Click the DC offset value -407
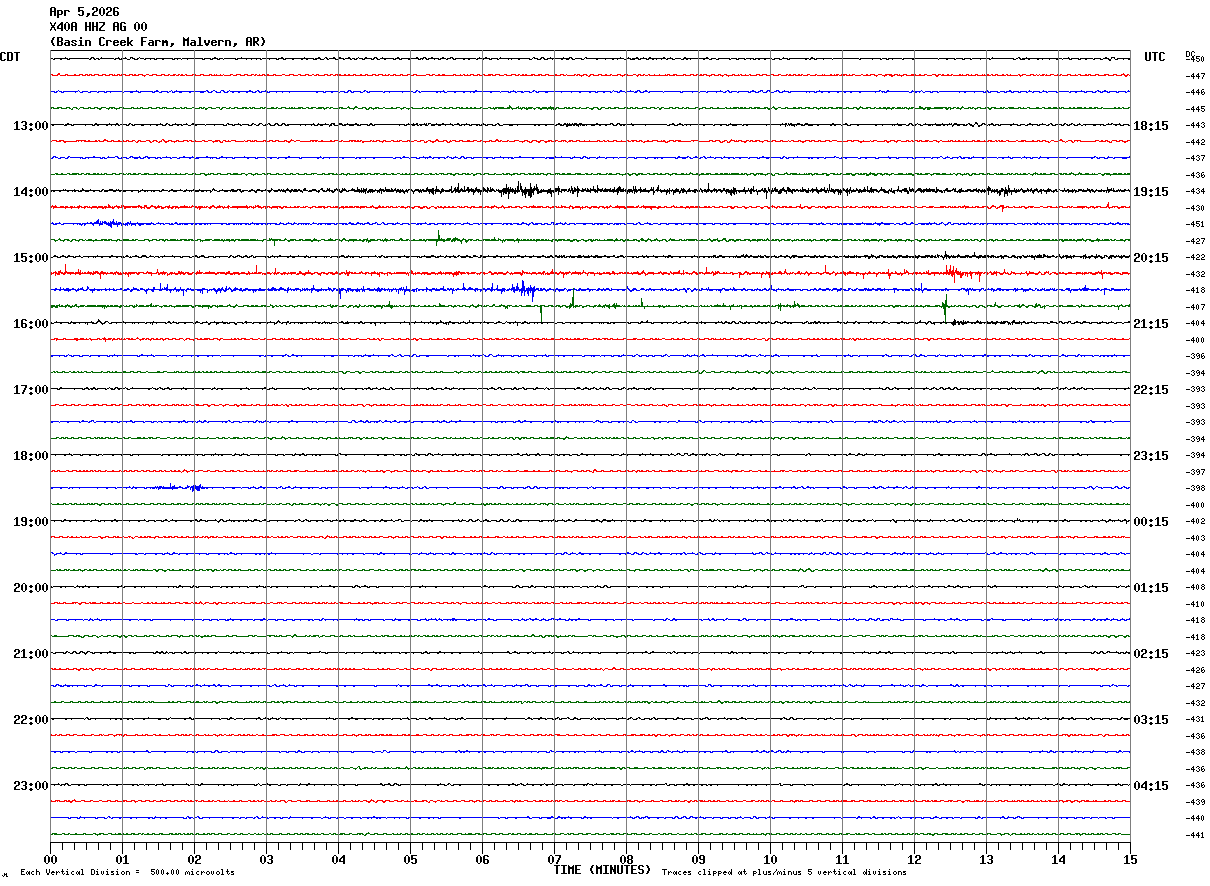Viewport: 1210px width, 886px height. click(1196, 307)
